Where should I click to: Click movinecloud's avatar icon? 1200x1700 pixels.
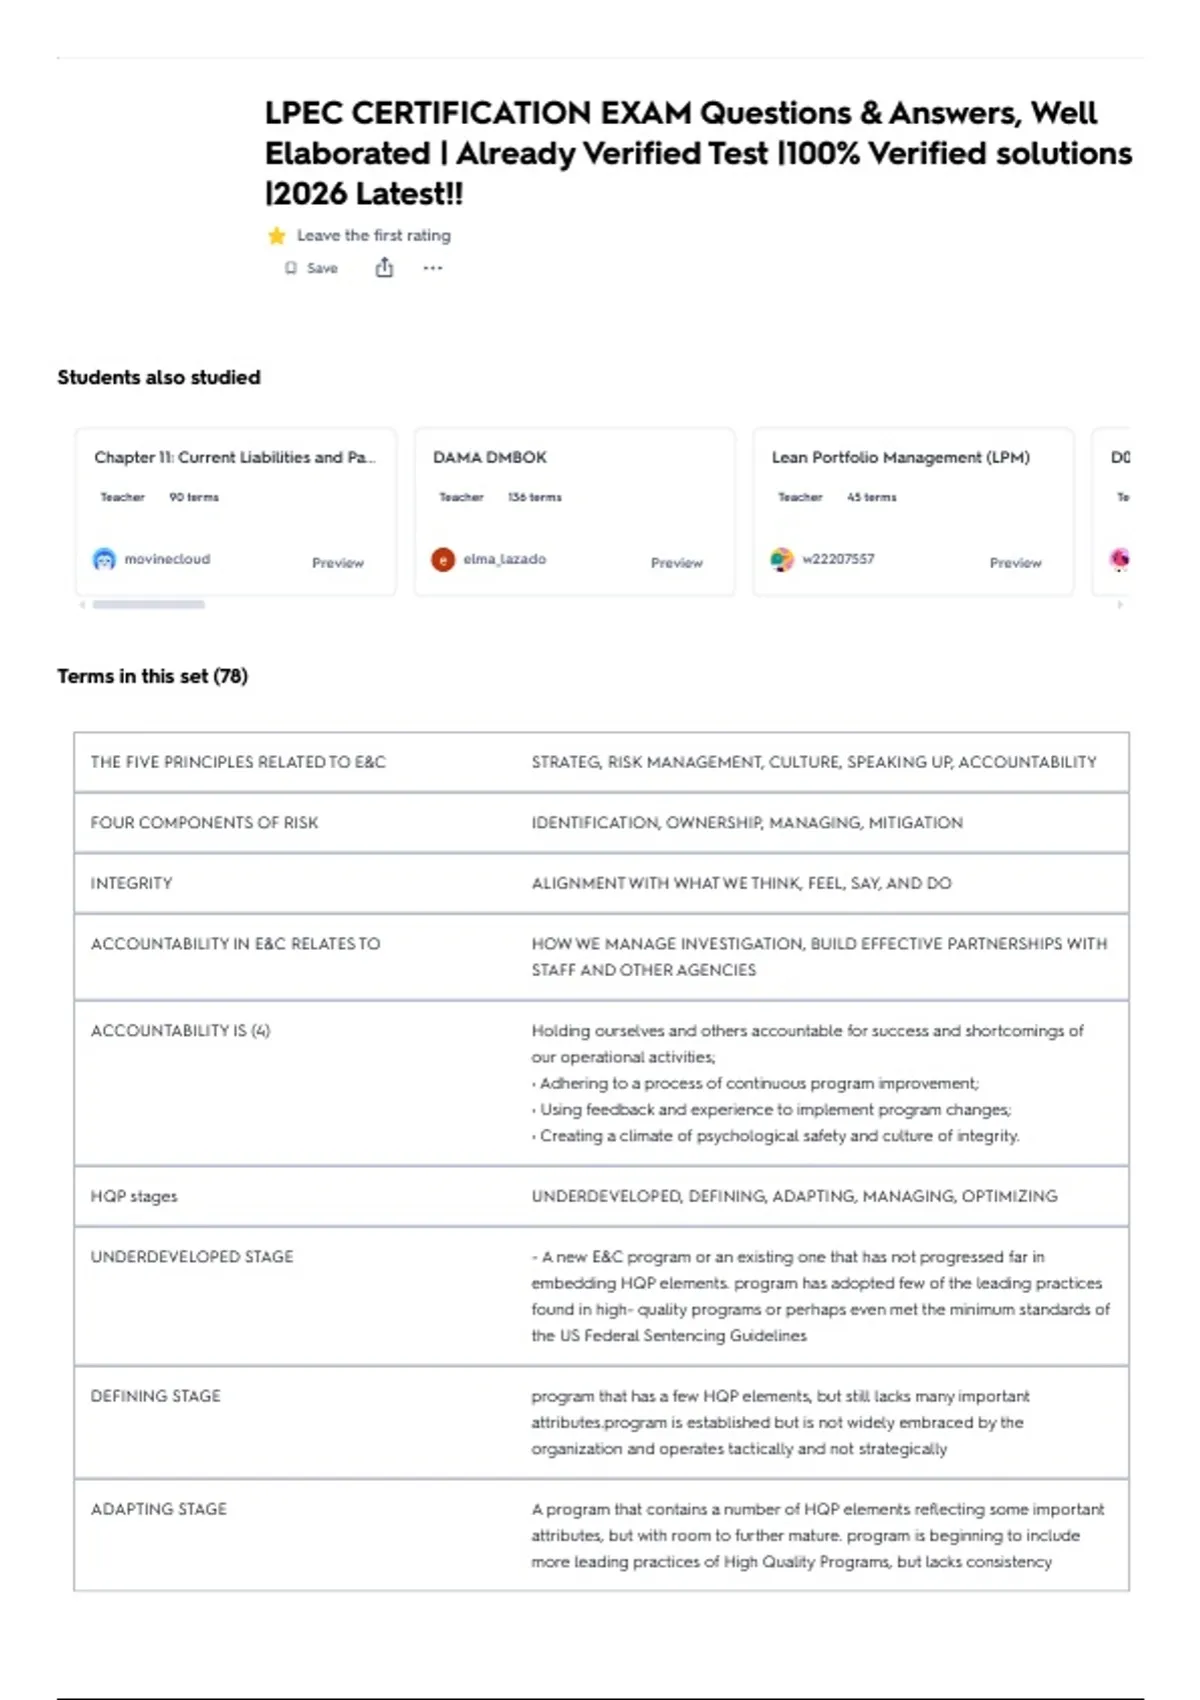(x=104, y=559)
